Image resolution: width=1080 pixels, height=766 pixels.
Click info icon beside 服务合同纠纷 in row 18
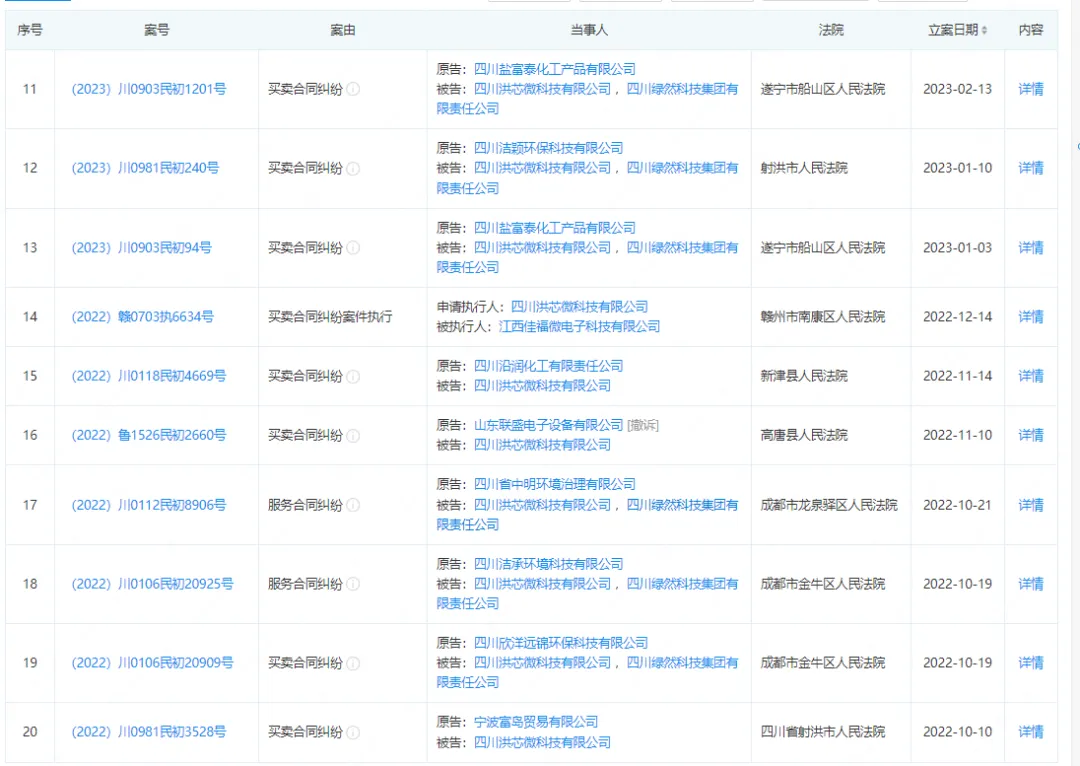coord(353,584)
